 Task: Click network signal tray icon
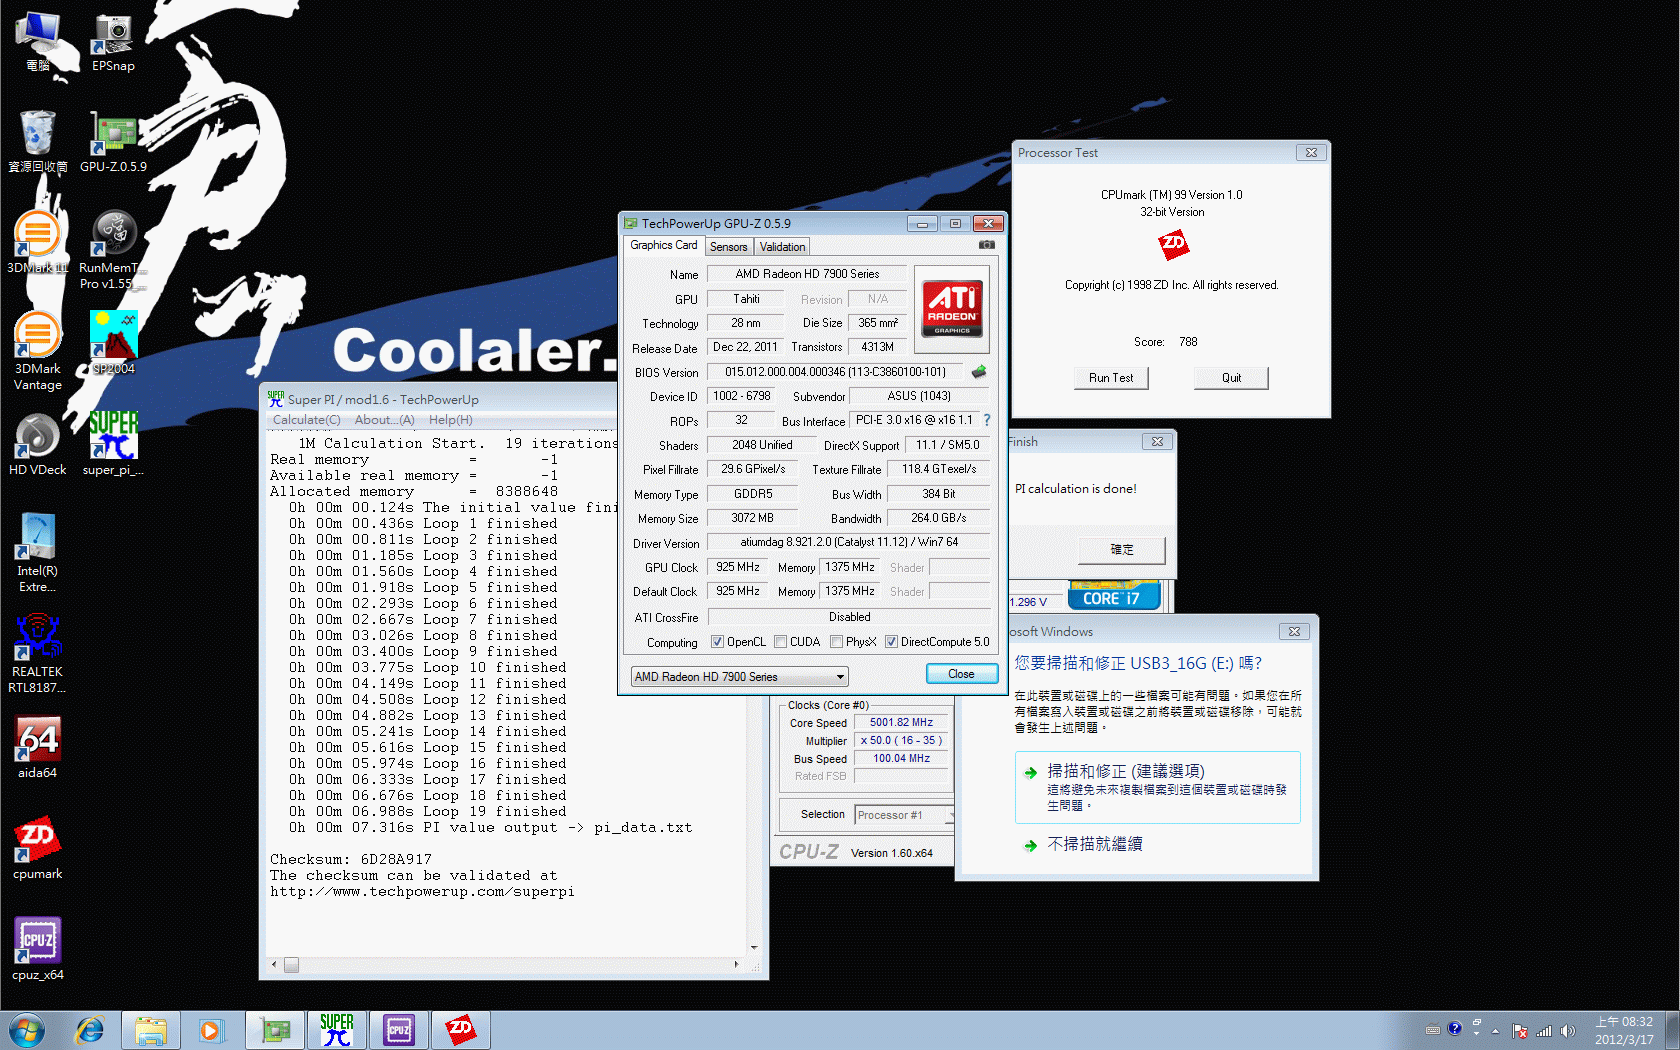pyautogui.click(x=1544, y=1031)
